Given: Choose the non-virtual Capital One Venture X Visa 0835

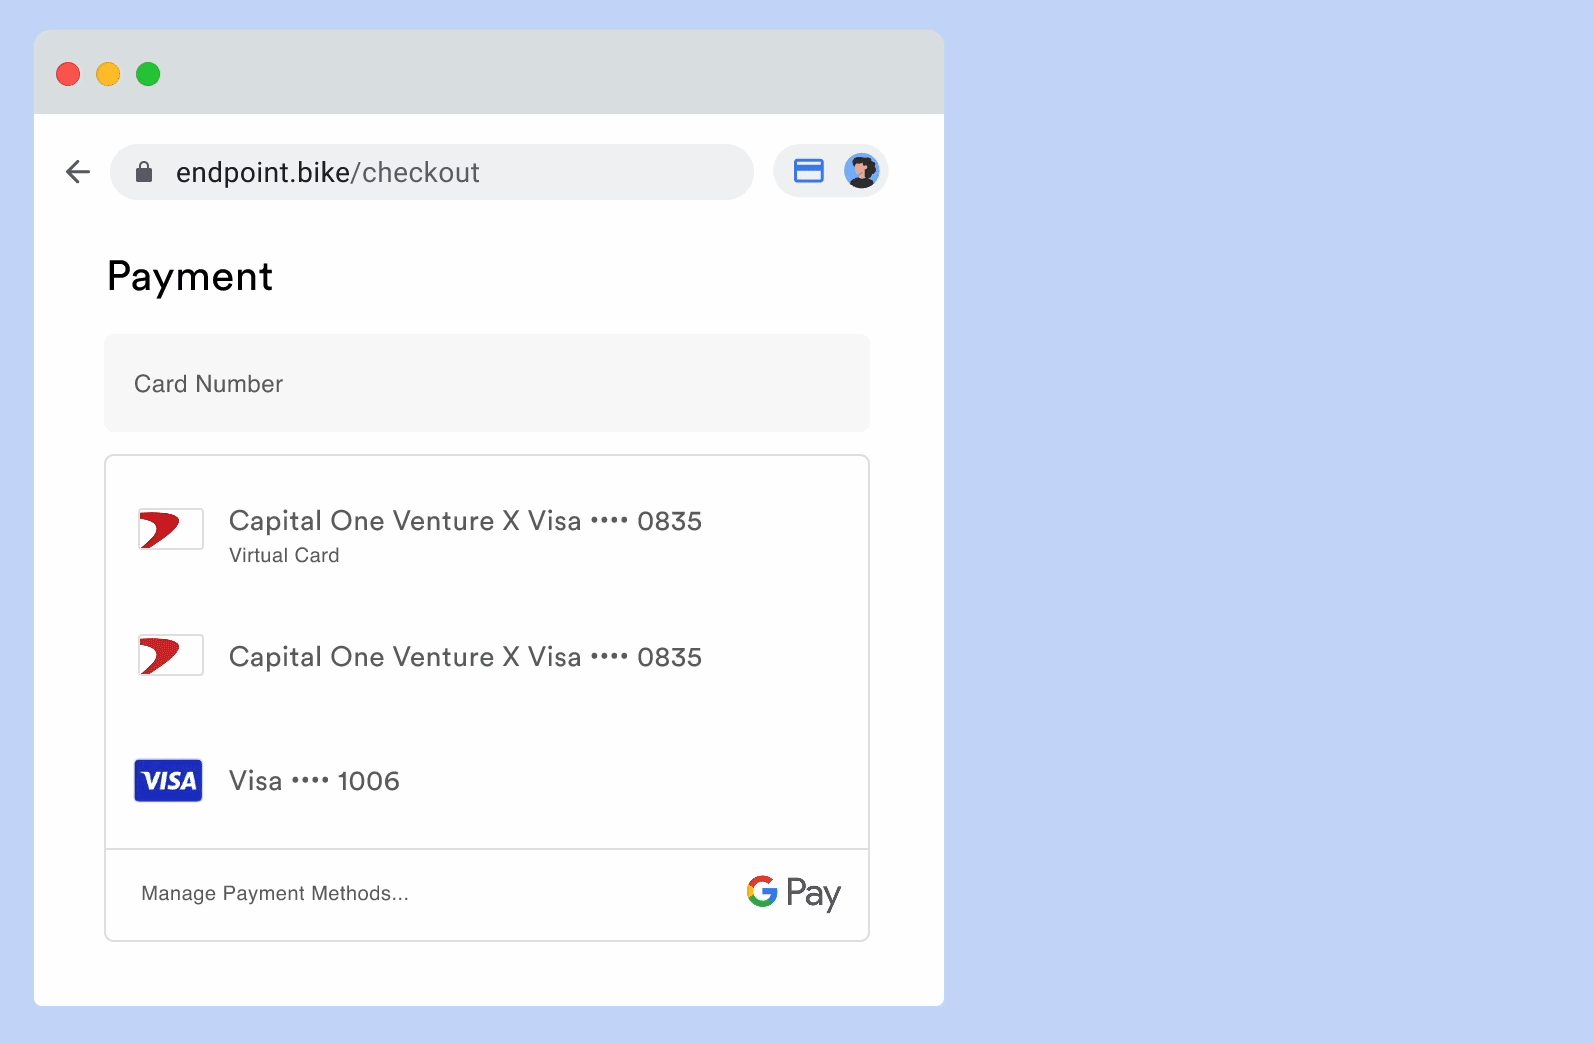Looking at the screenshot, I should pyautogui.click(x=487, y=656).
